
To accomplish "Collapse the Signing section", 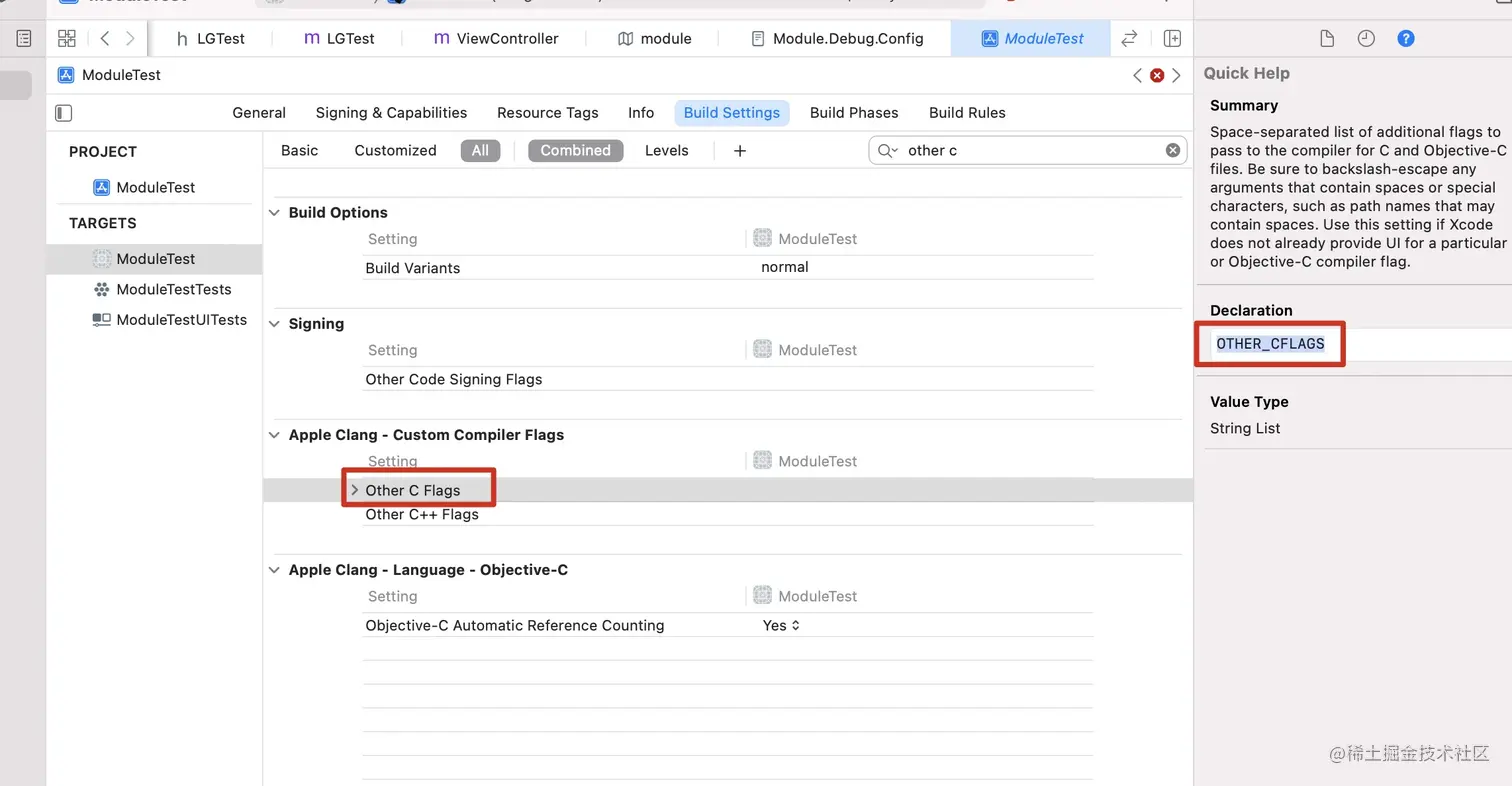I will coord(275,324).
